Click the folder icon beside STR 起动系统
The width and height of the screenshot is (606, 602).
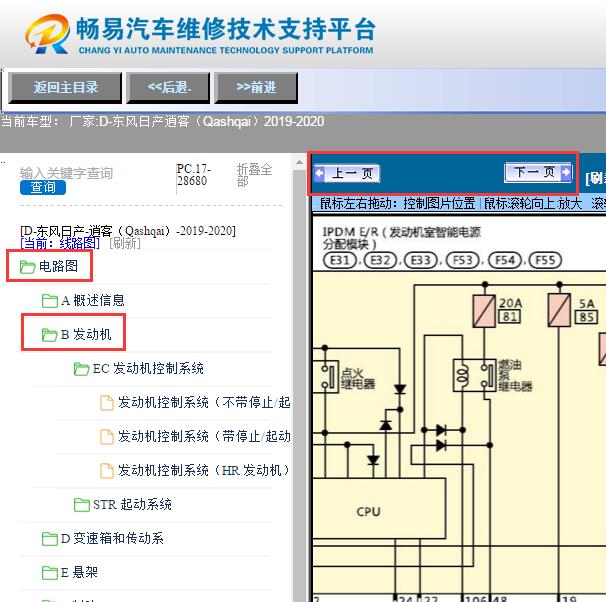coord(82,505)
